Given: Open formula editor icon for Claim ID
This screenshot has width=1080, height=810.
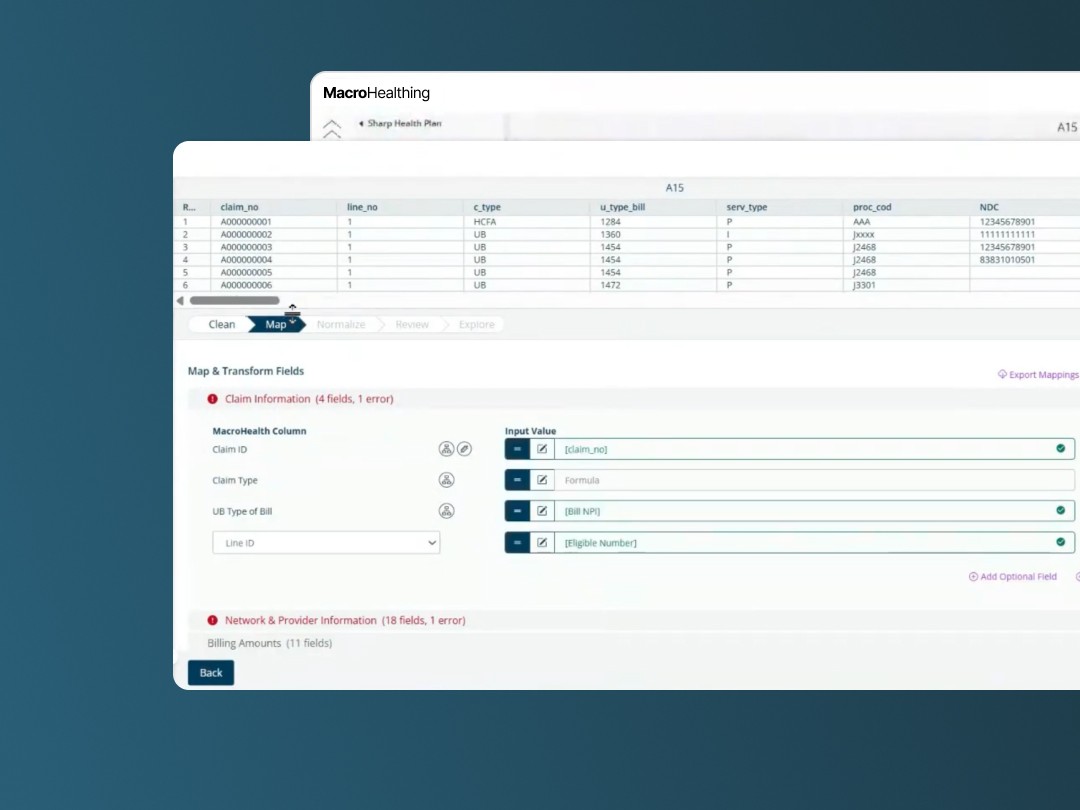Looking at the screenshot, I should pyautogui.click(x=542, y=449).
